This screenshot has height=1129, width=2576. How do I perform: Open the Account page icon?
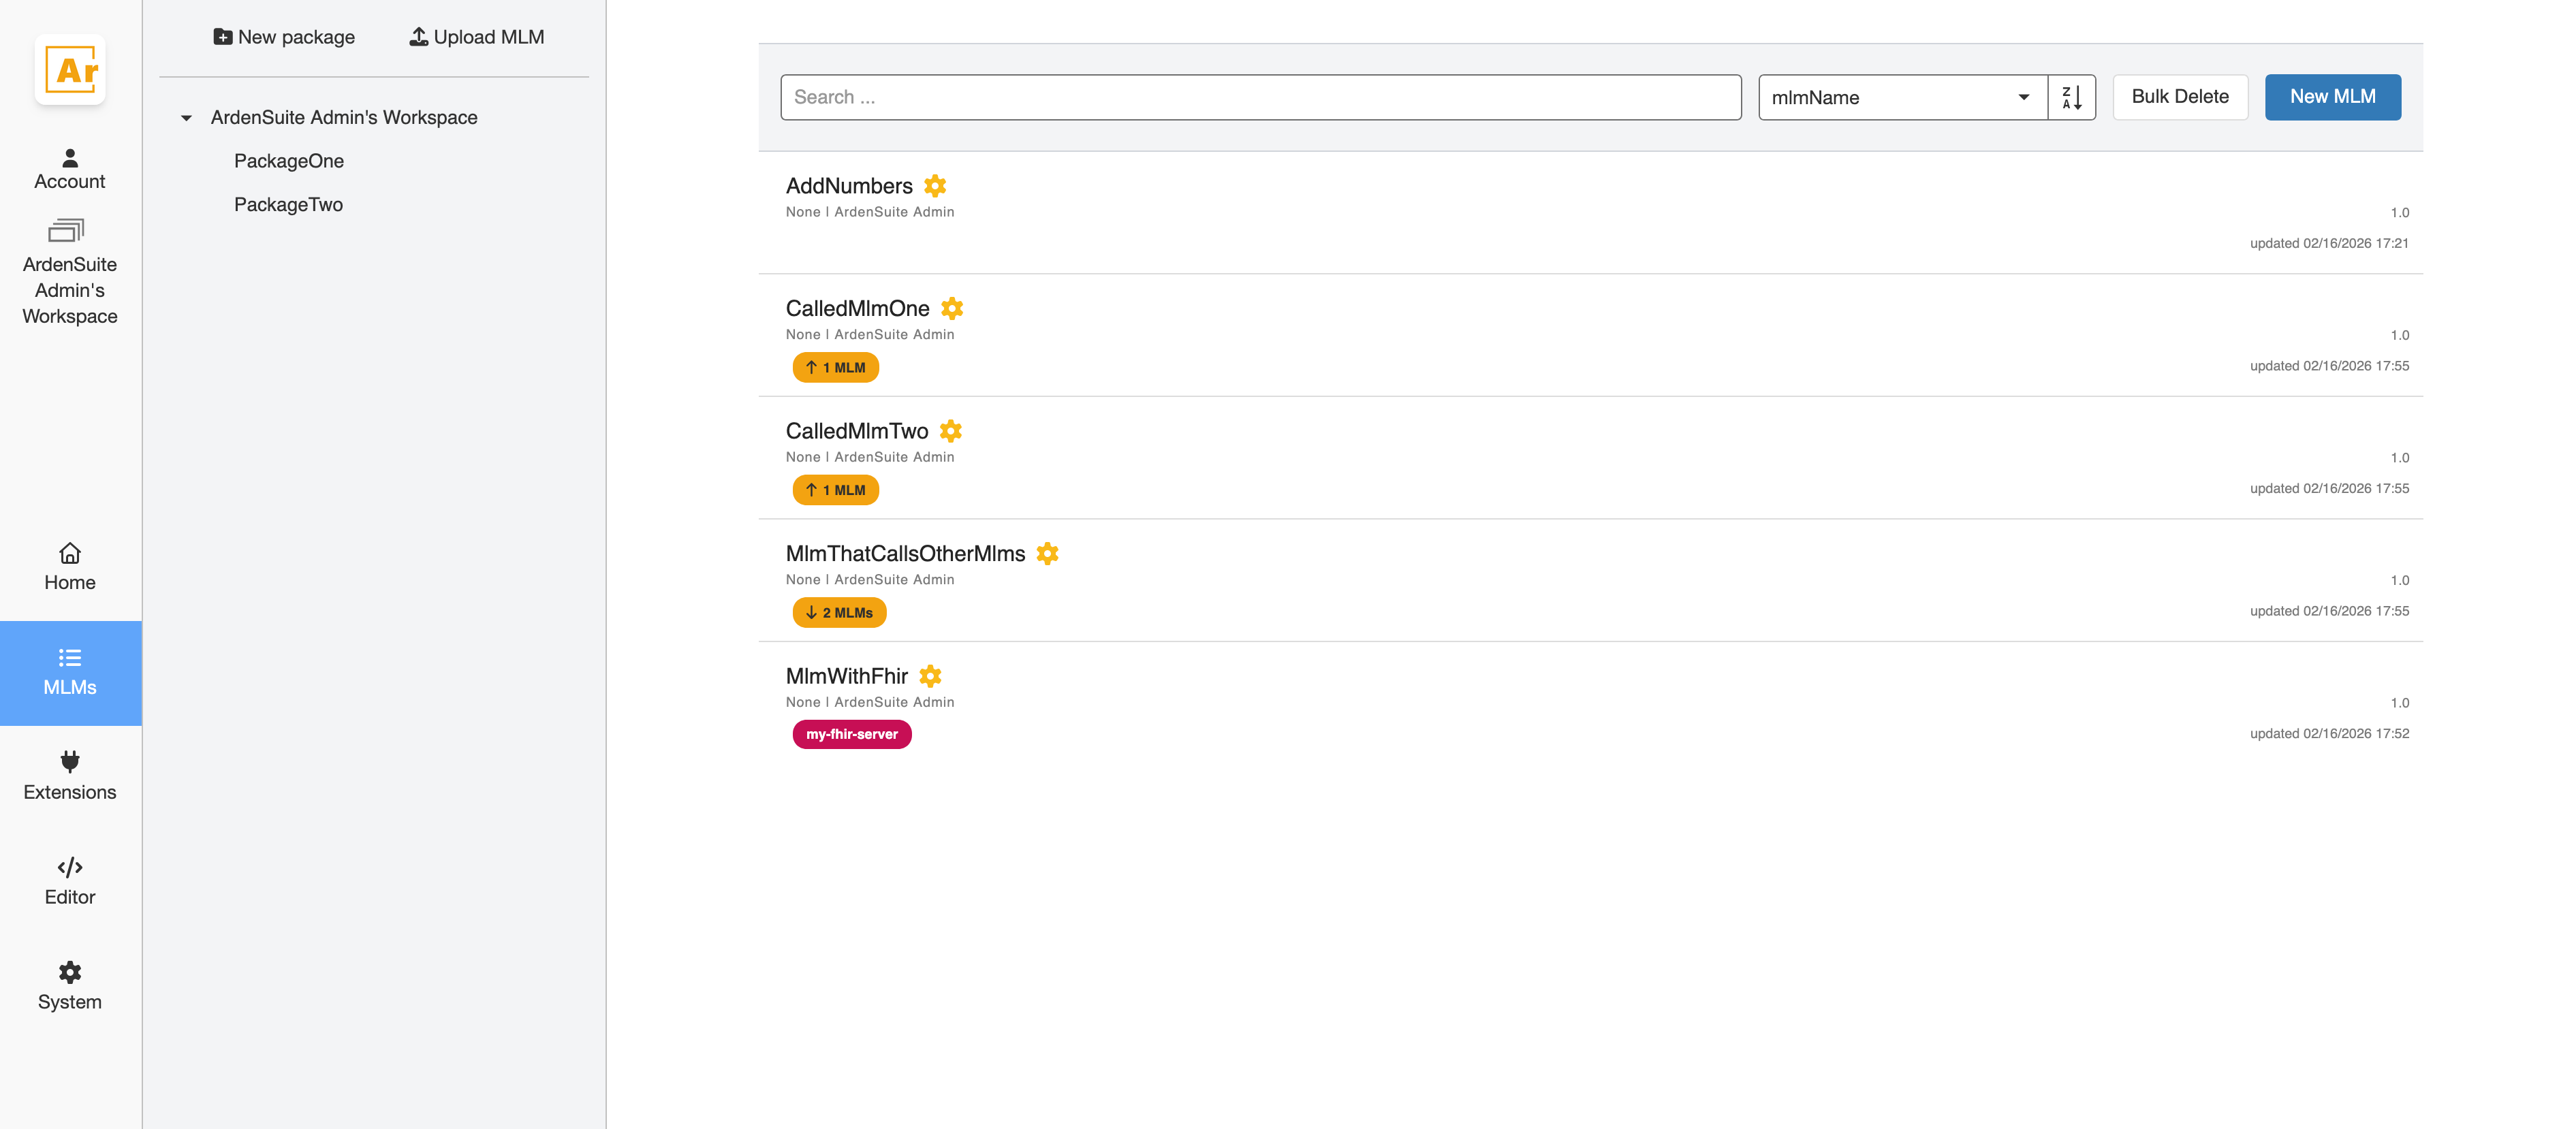coord(70,158)
